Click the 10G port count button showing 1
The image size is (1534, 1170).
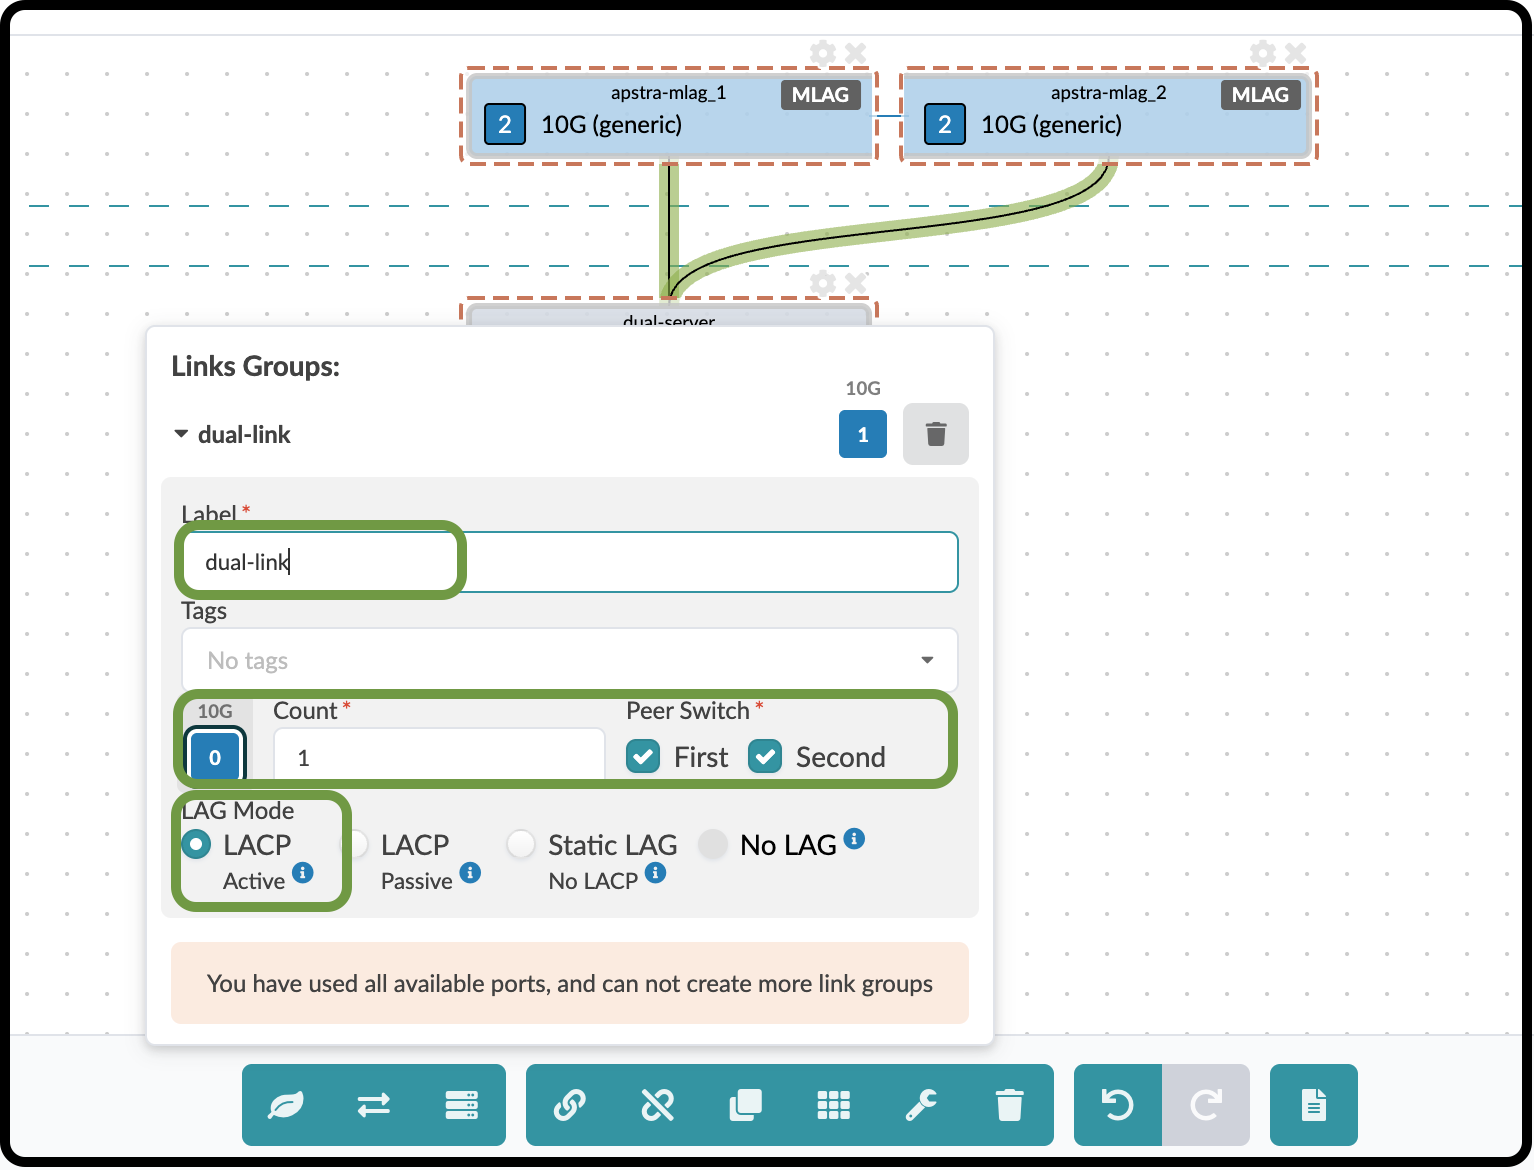(x=863, y=434)
